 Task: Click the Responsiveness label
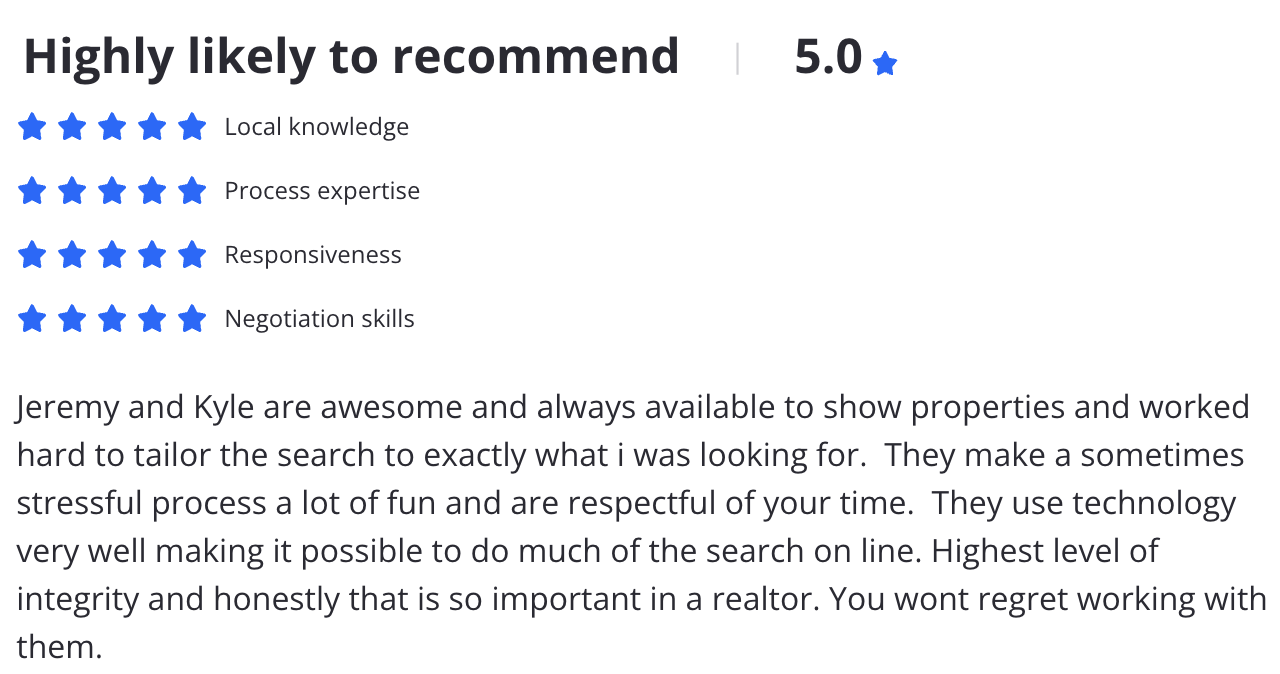tap(313, 255)
